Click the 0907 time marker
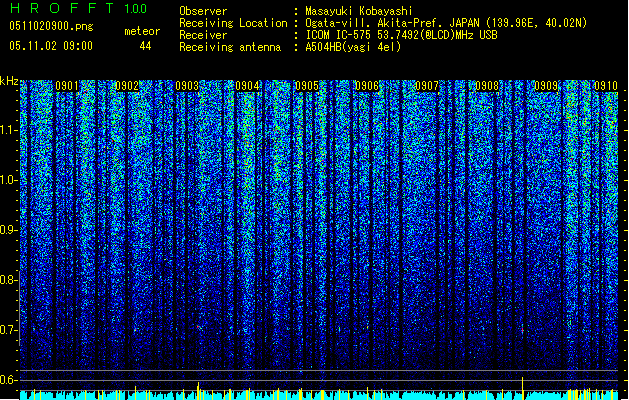This screenshot has height=400, width=629. coord(427,86)
